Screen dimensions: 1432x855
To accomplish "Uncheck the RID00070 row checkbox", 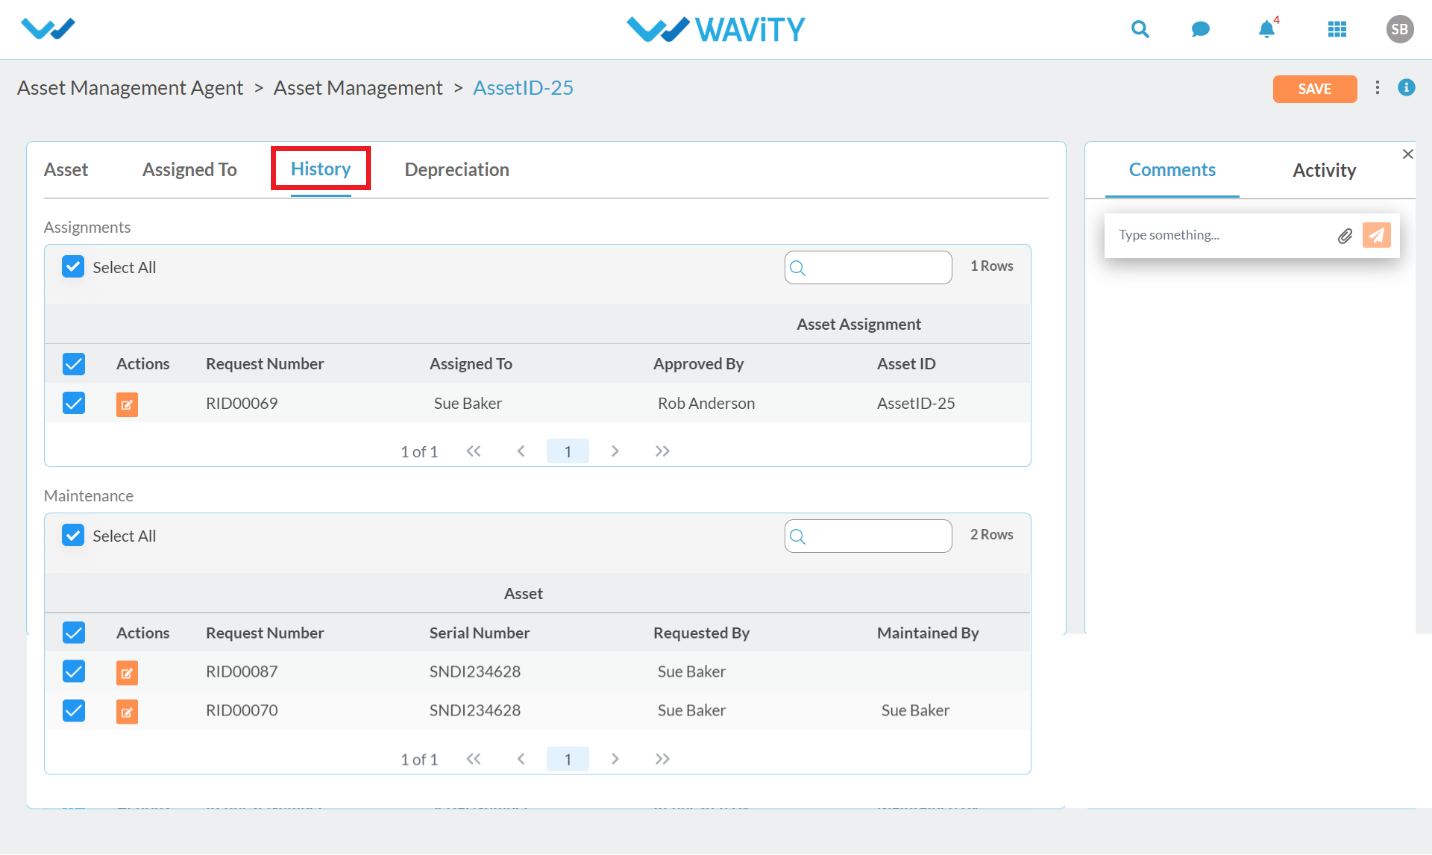I will 74,710.
